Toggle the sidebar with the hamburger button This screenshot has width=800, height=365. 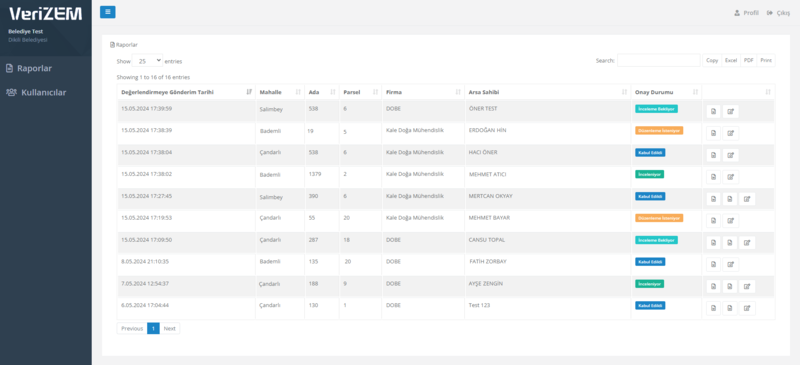[108, 12]
